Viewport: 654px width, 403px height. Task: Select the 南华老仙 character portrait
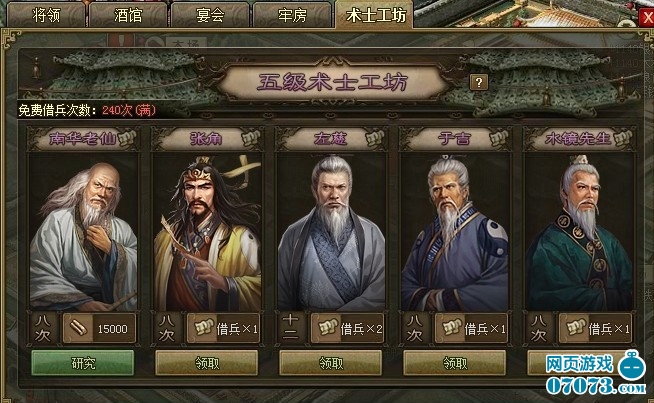click(x=83, y=232)
